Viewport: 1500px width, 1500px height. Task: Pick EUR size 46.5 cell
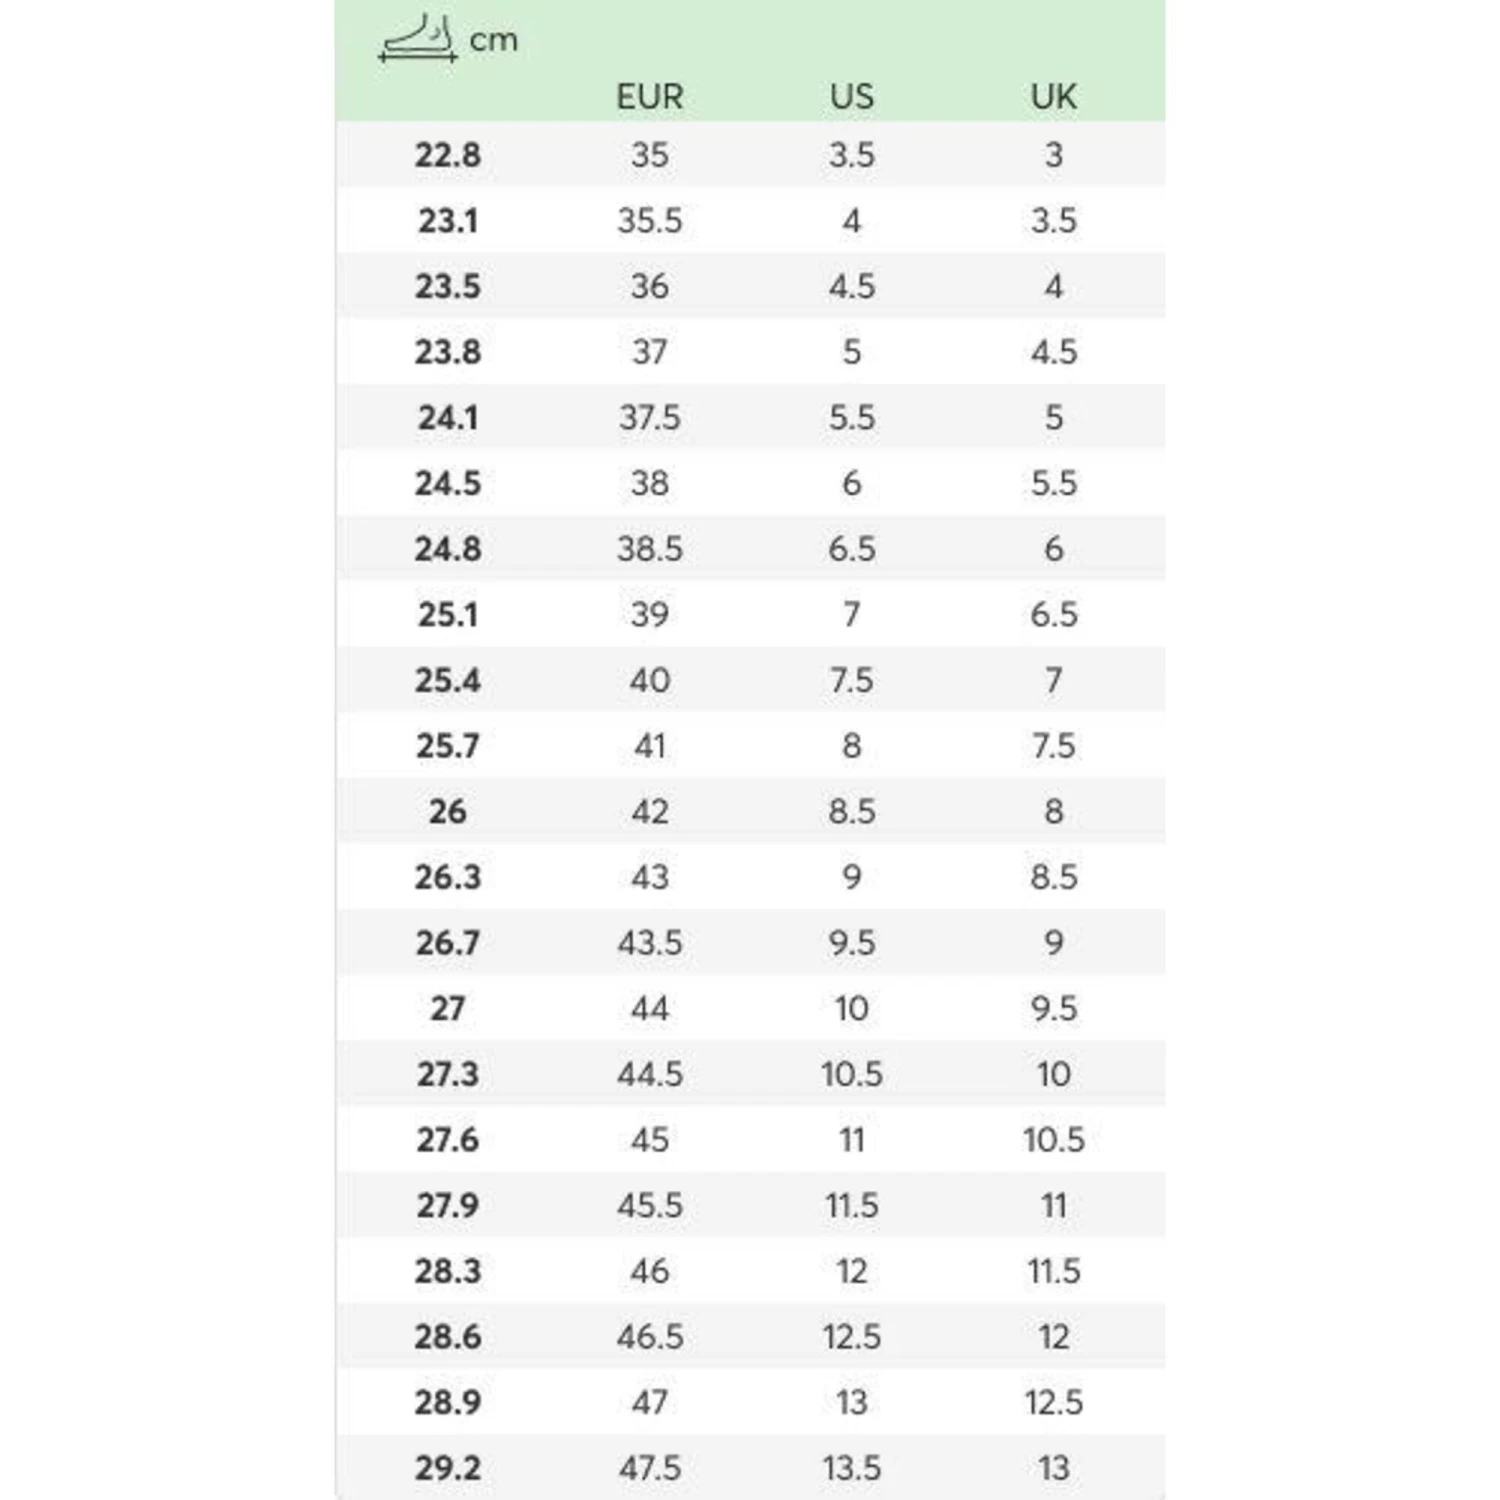tap(650, 1337)
